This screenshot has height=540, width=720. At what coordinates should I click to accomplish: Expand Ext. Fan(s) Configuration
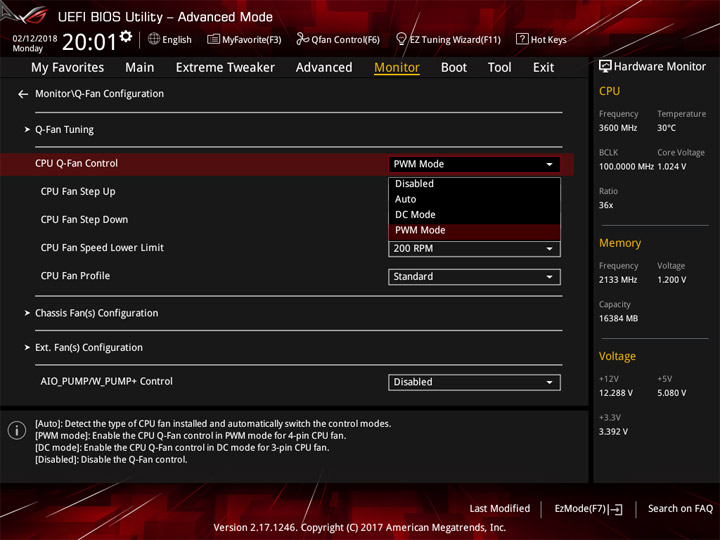[88, 348]
